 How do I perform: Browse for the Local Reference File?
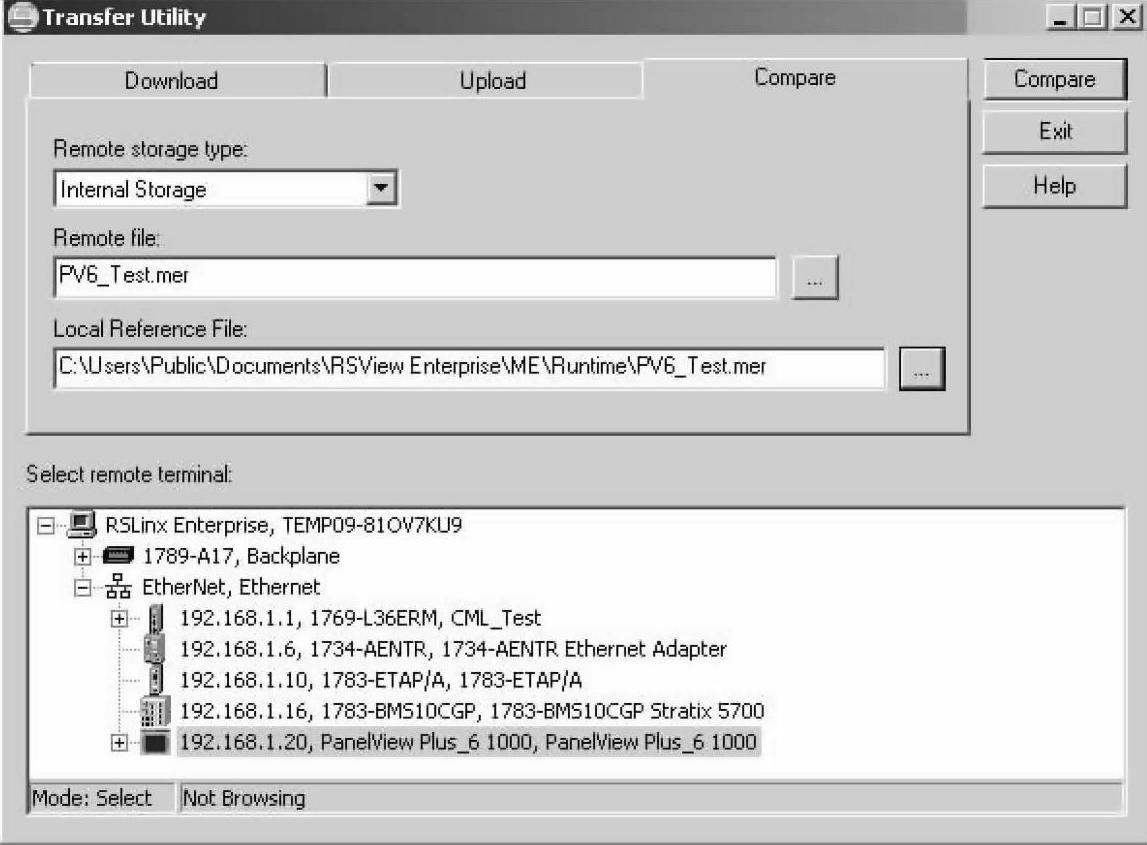point(922,369)
